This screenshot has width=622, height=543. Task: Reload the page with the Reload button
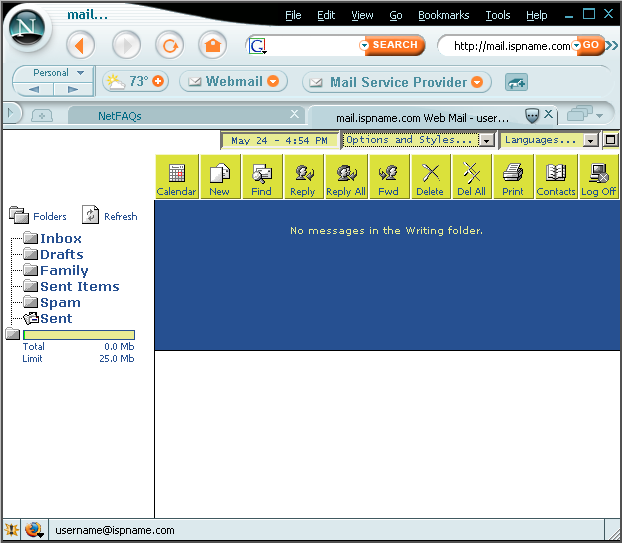click(170, 46)
